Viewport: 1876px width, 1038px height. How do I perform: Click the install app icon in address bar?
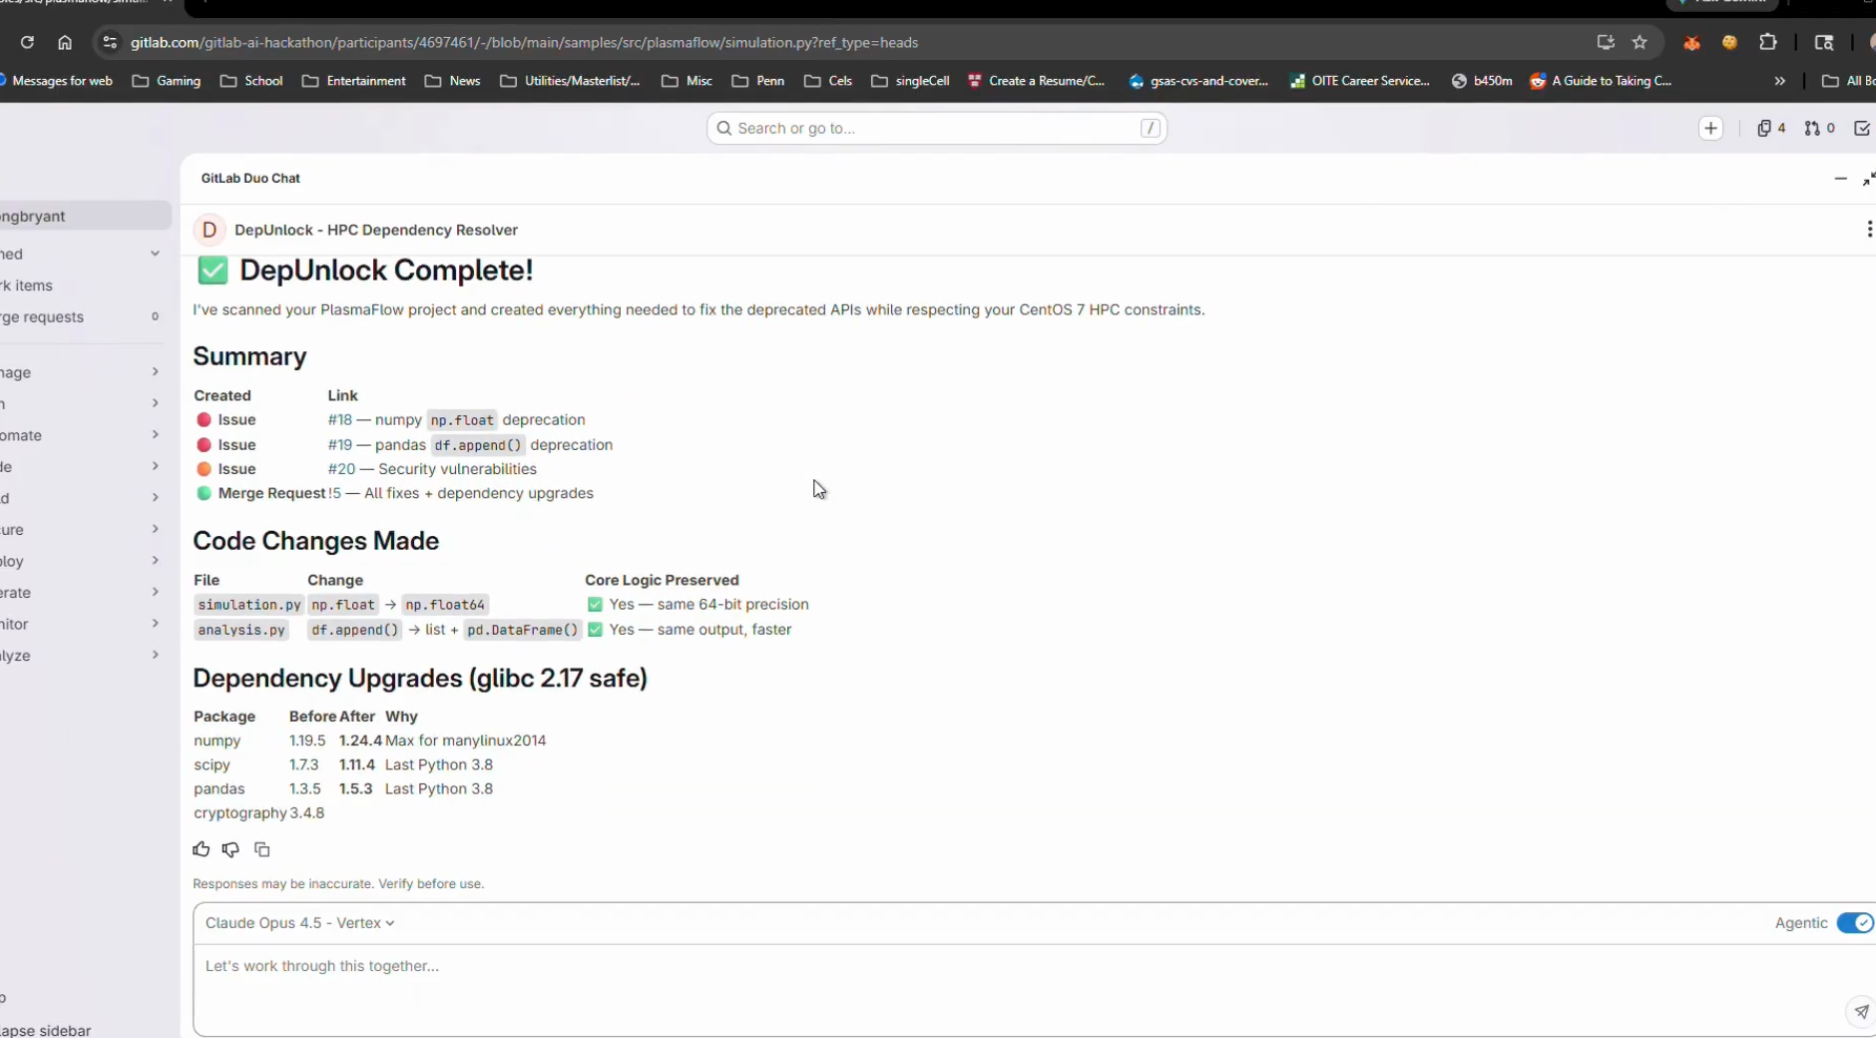(x=1605, y=42)
